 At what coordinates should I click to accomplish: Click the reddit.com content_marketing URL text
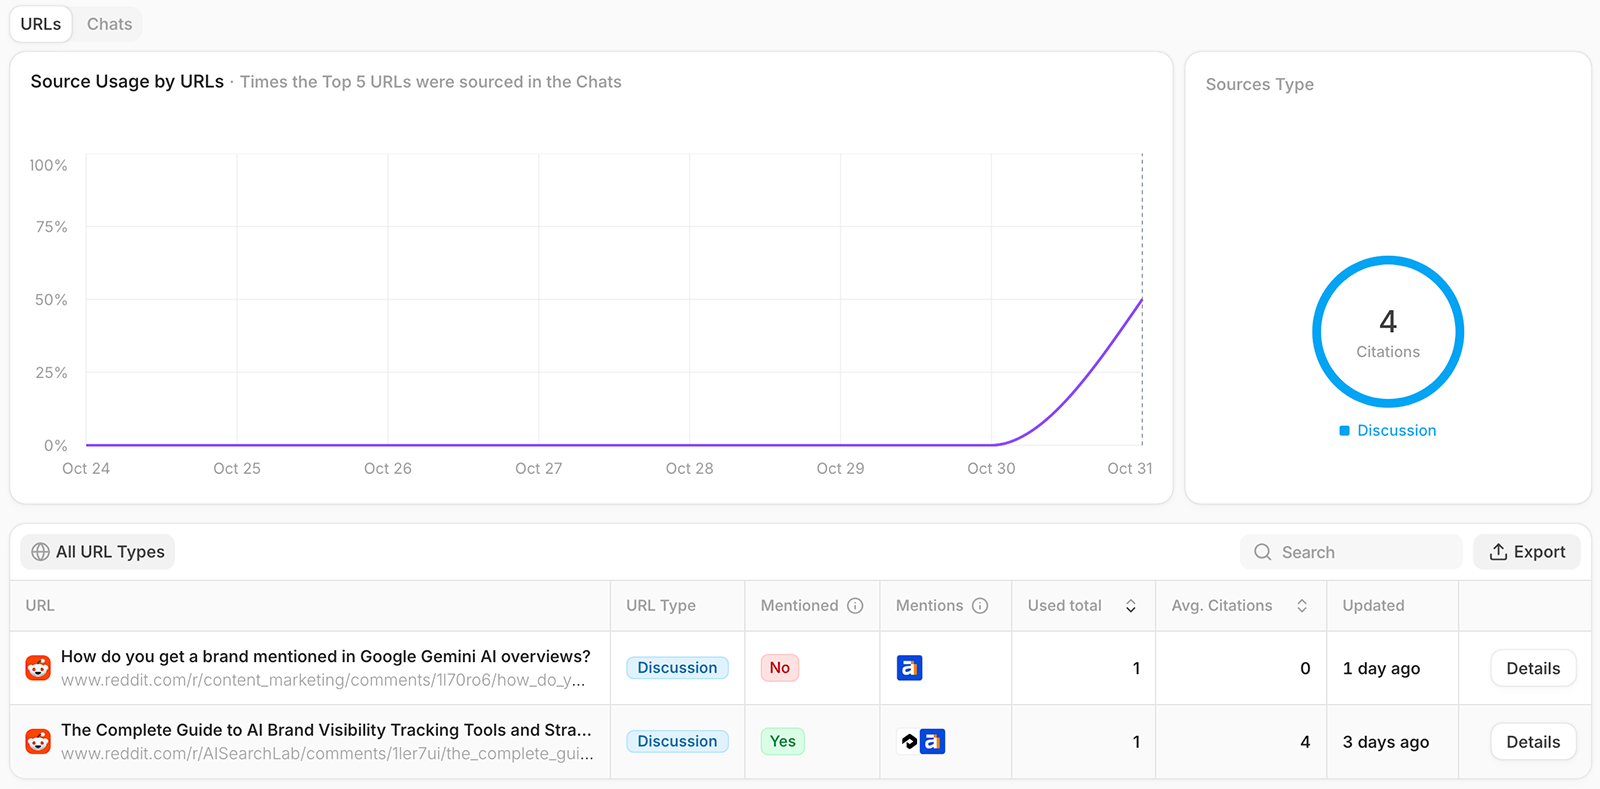323,680
